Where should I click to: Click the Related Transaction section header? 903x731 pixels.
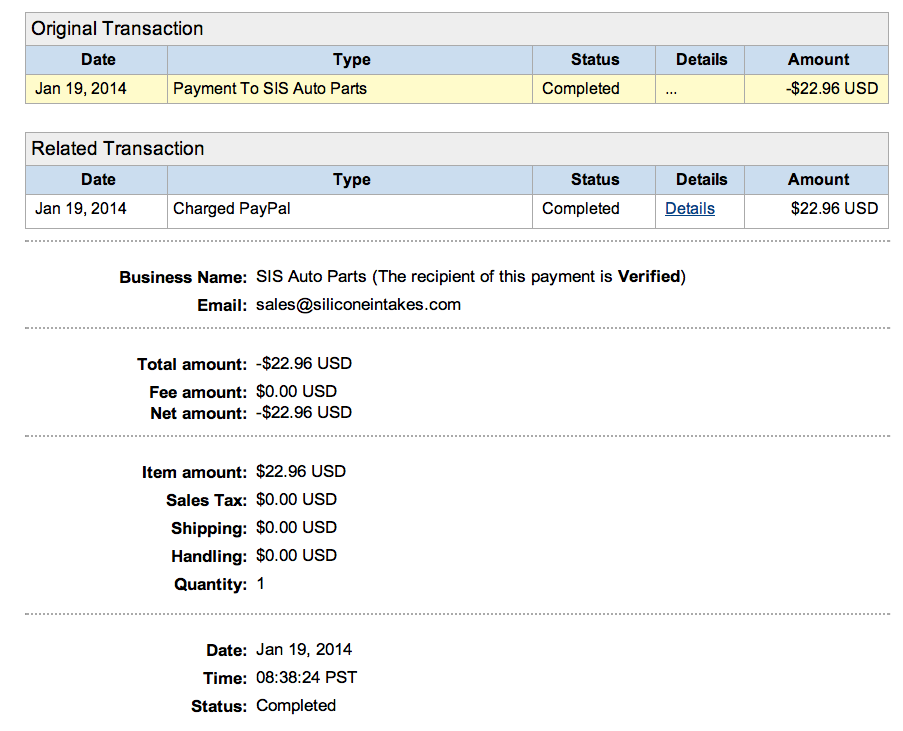click(x=457, y=149)
